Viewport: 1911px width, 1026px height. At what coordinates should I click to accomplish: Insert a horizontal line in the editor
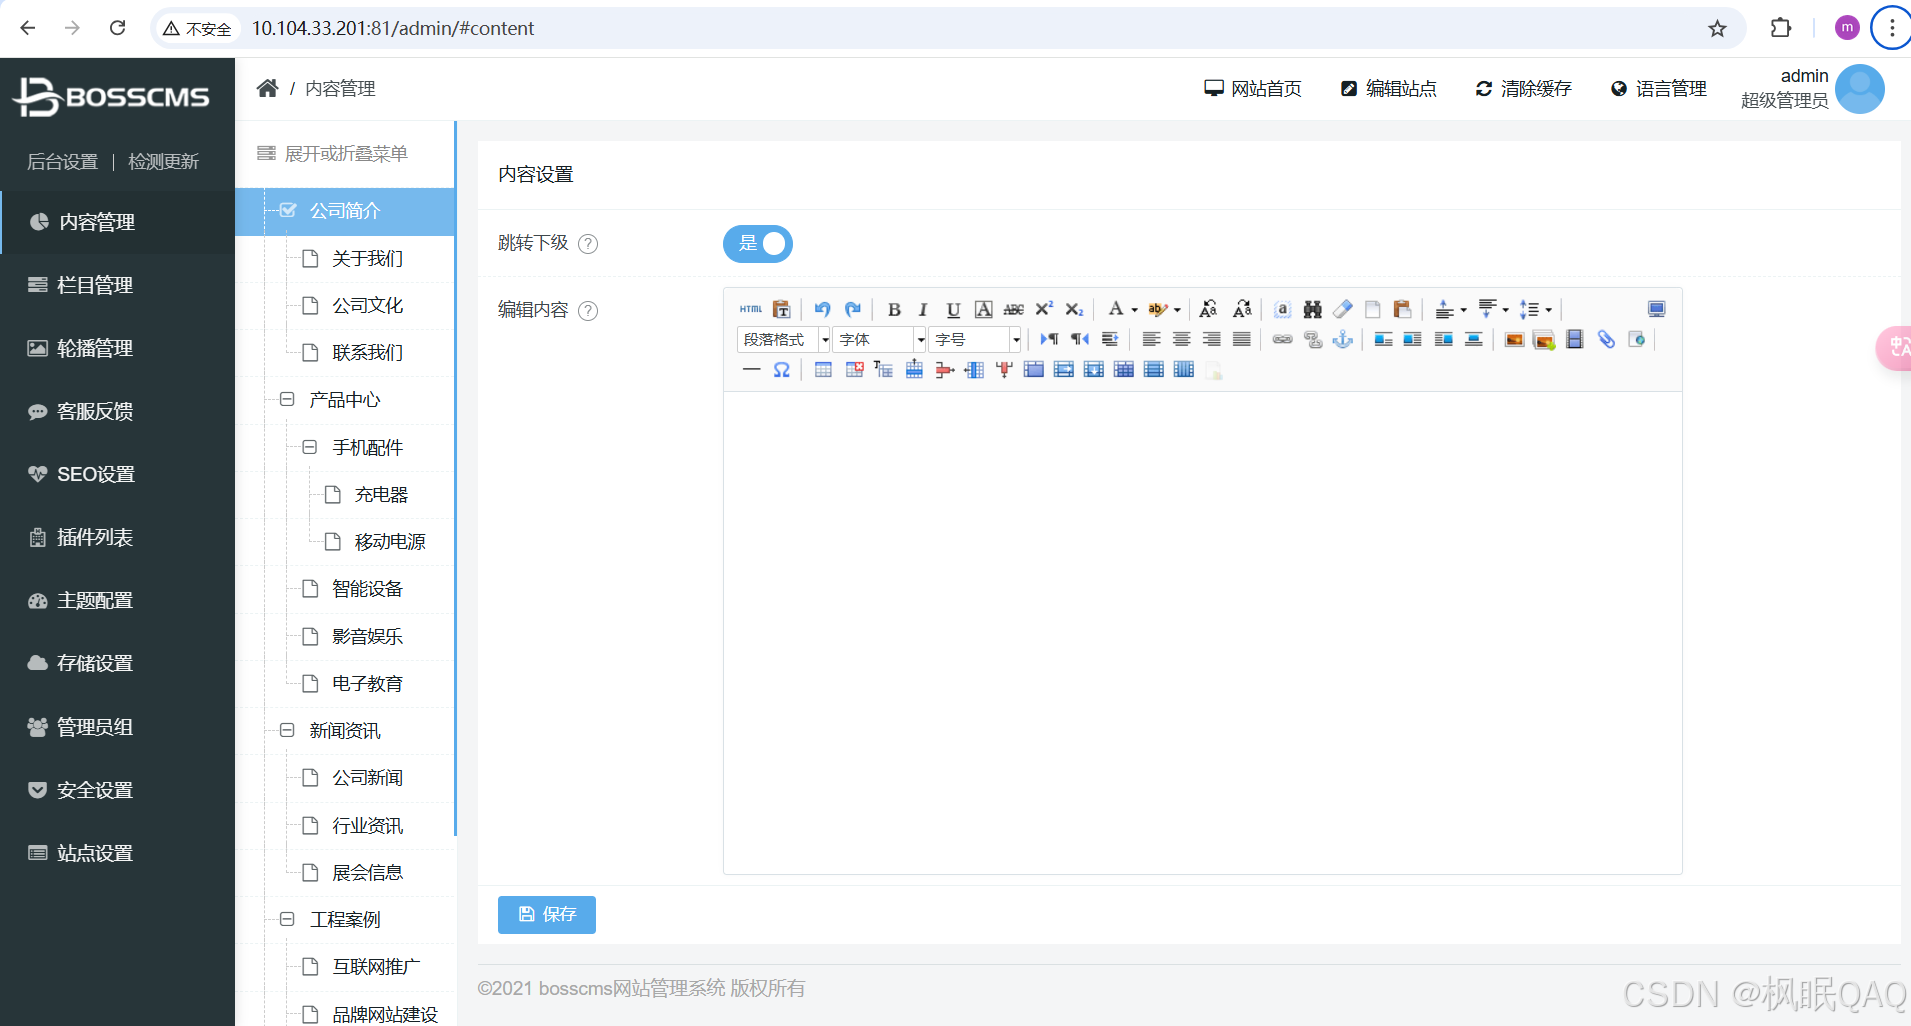coord(752,370)
